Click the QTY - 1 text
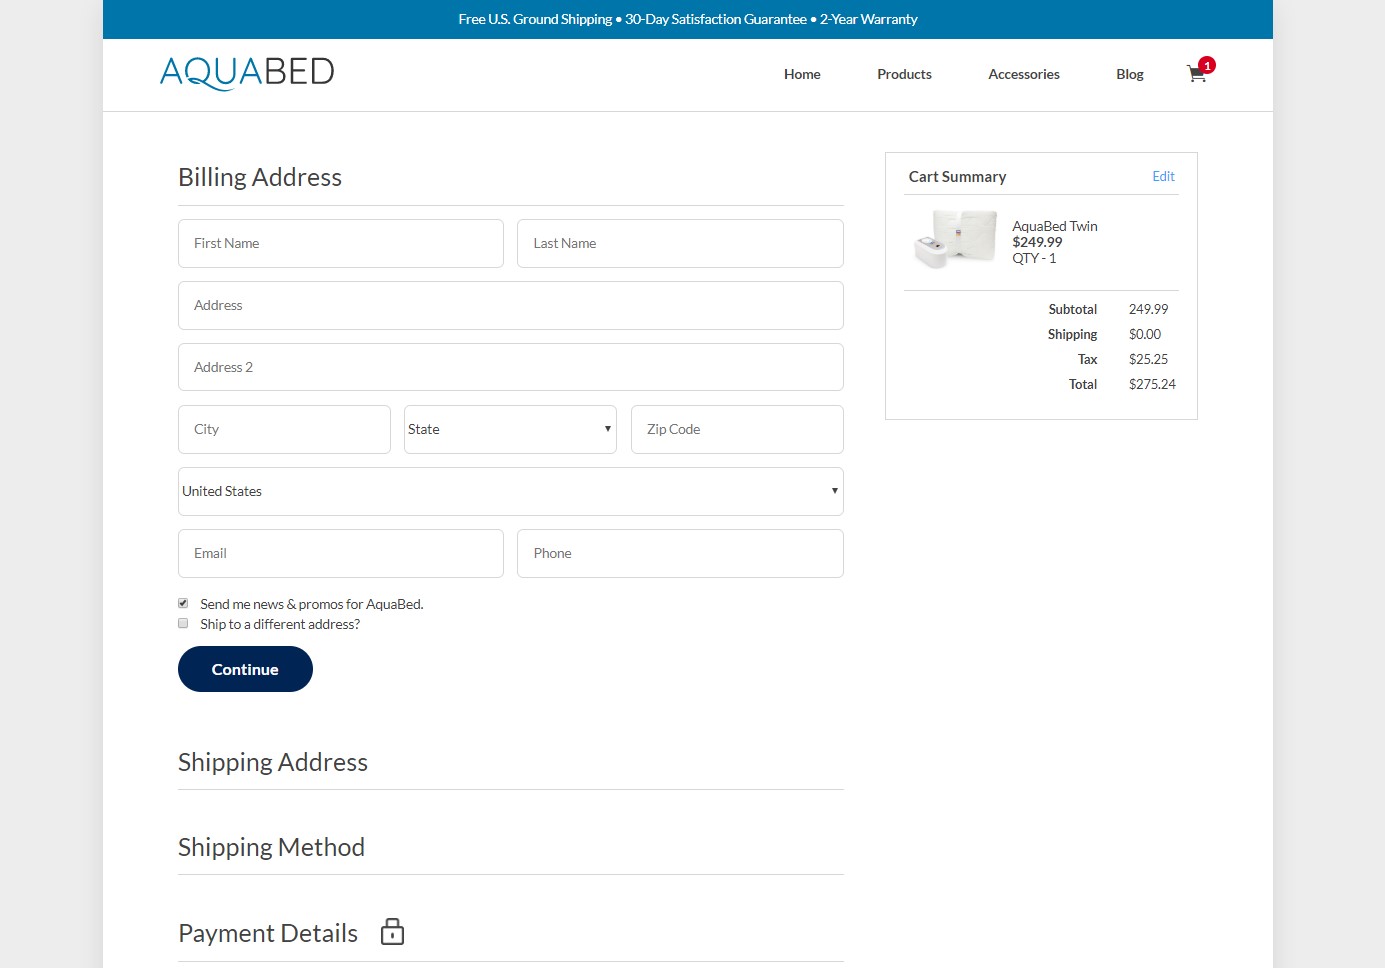The width and height of the screenshot is (1385, 968). pos(1034,258)
